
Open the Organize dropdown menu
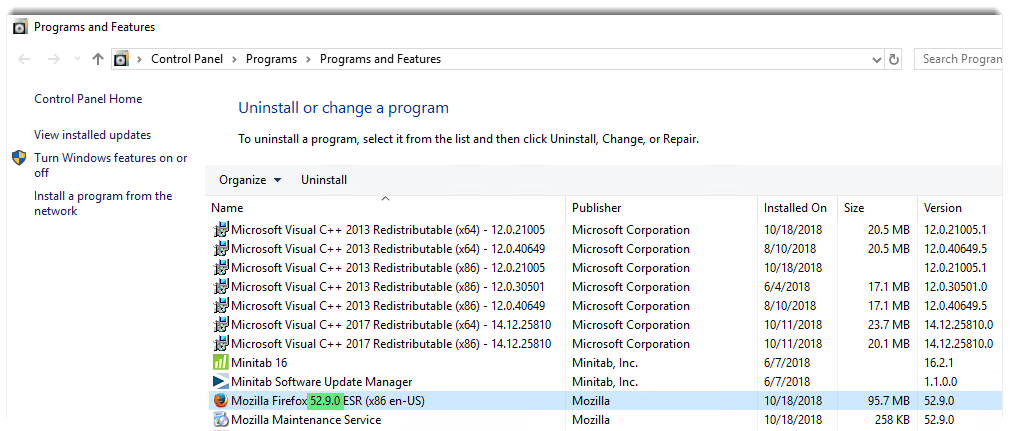[250, 180]
